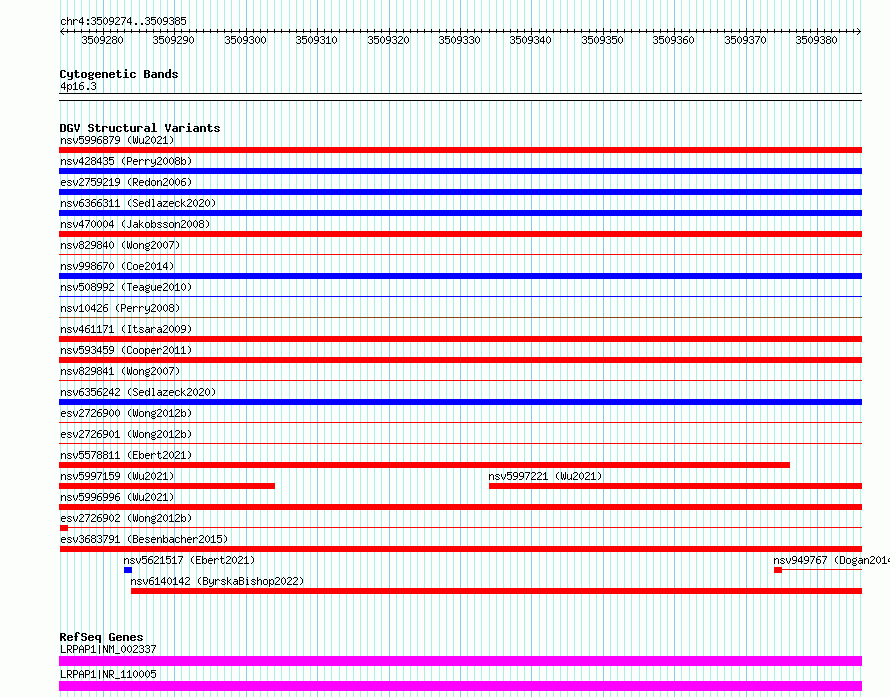Click the red bar of esv3683791
Screen dimensions: 890x697
460,549
